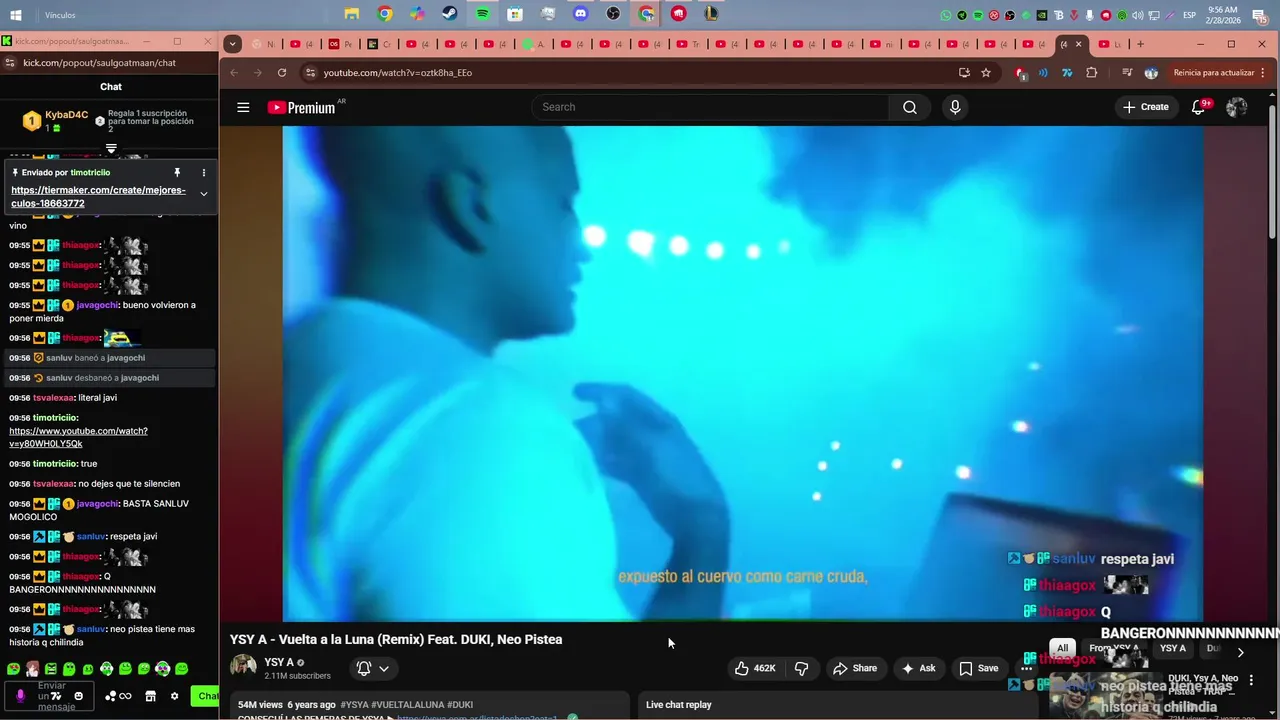
Task: Open timotricilo's youtube.com/watch link
Action: pyautogui.click(x=78, y=437)
